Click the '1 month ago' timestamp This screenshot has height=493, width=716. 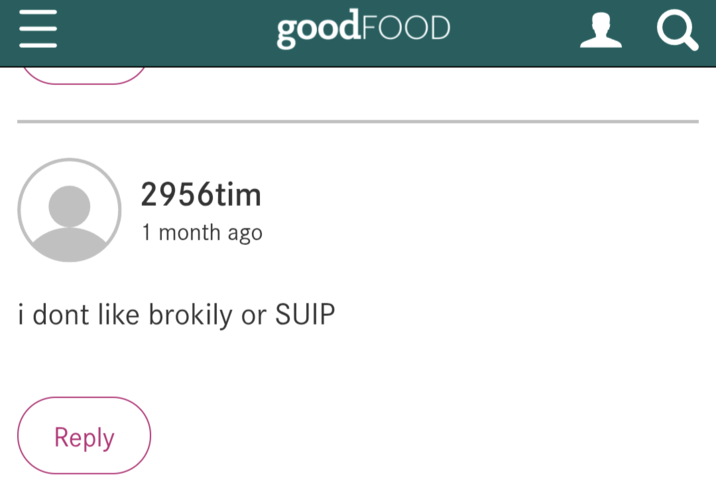(202, 233)
